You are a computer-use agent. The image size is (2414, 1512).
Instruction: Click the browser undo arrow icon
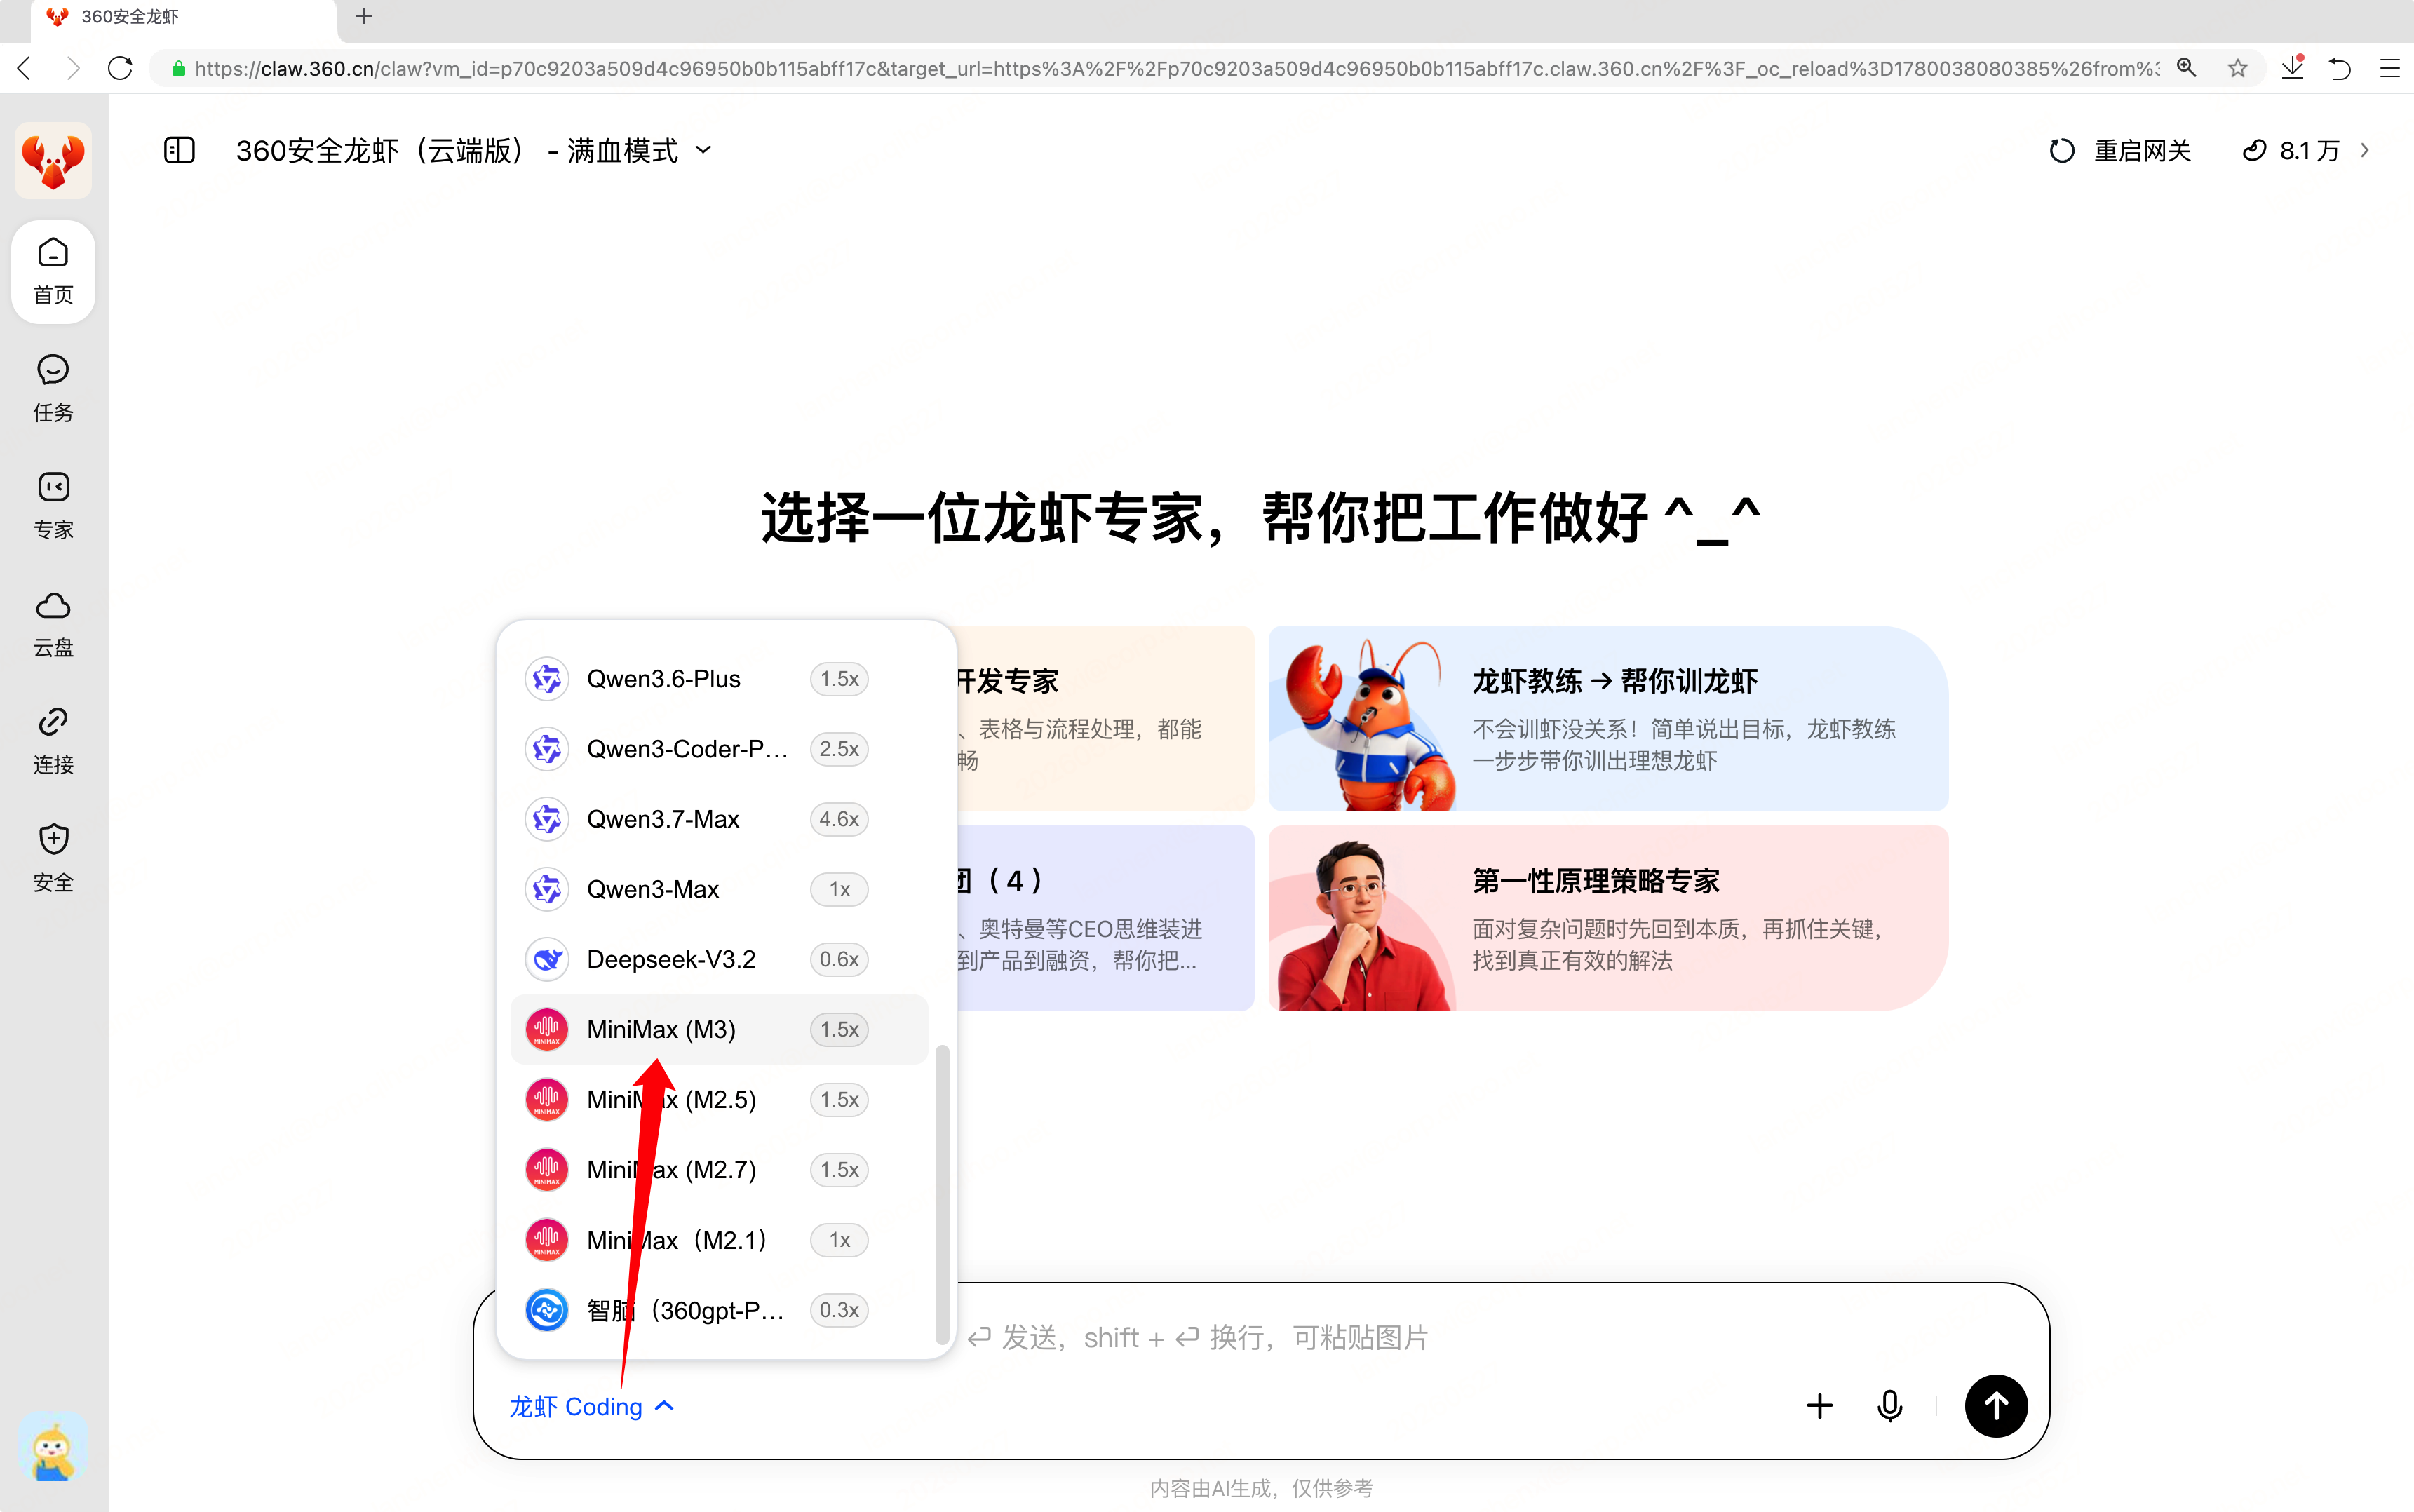[x=2340, y=68]
